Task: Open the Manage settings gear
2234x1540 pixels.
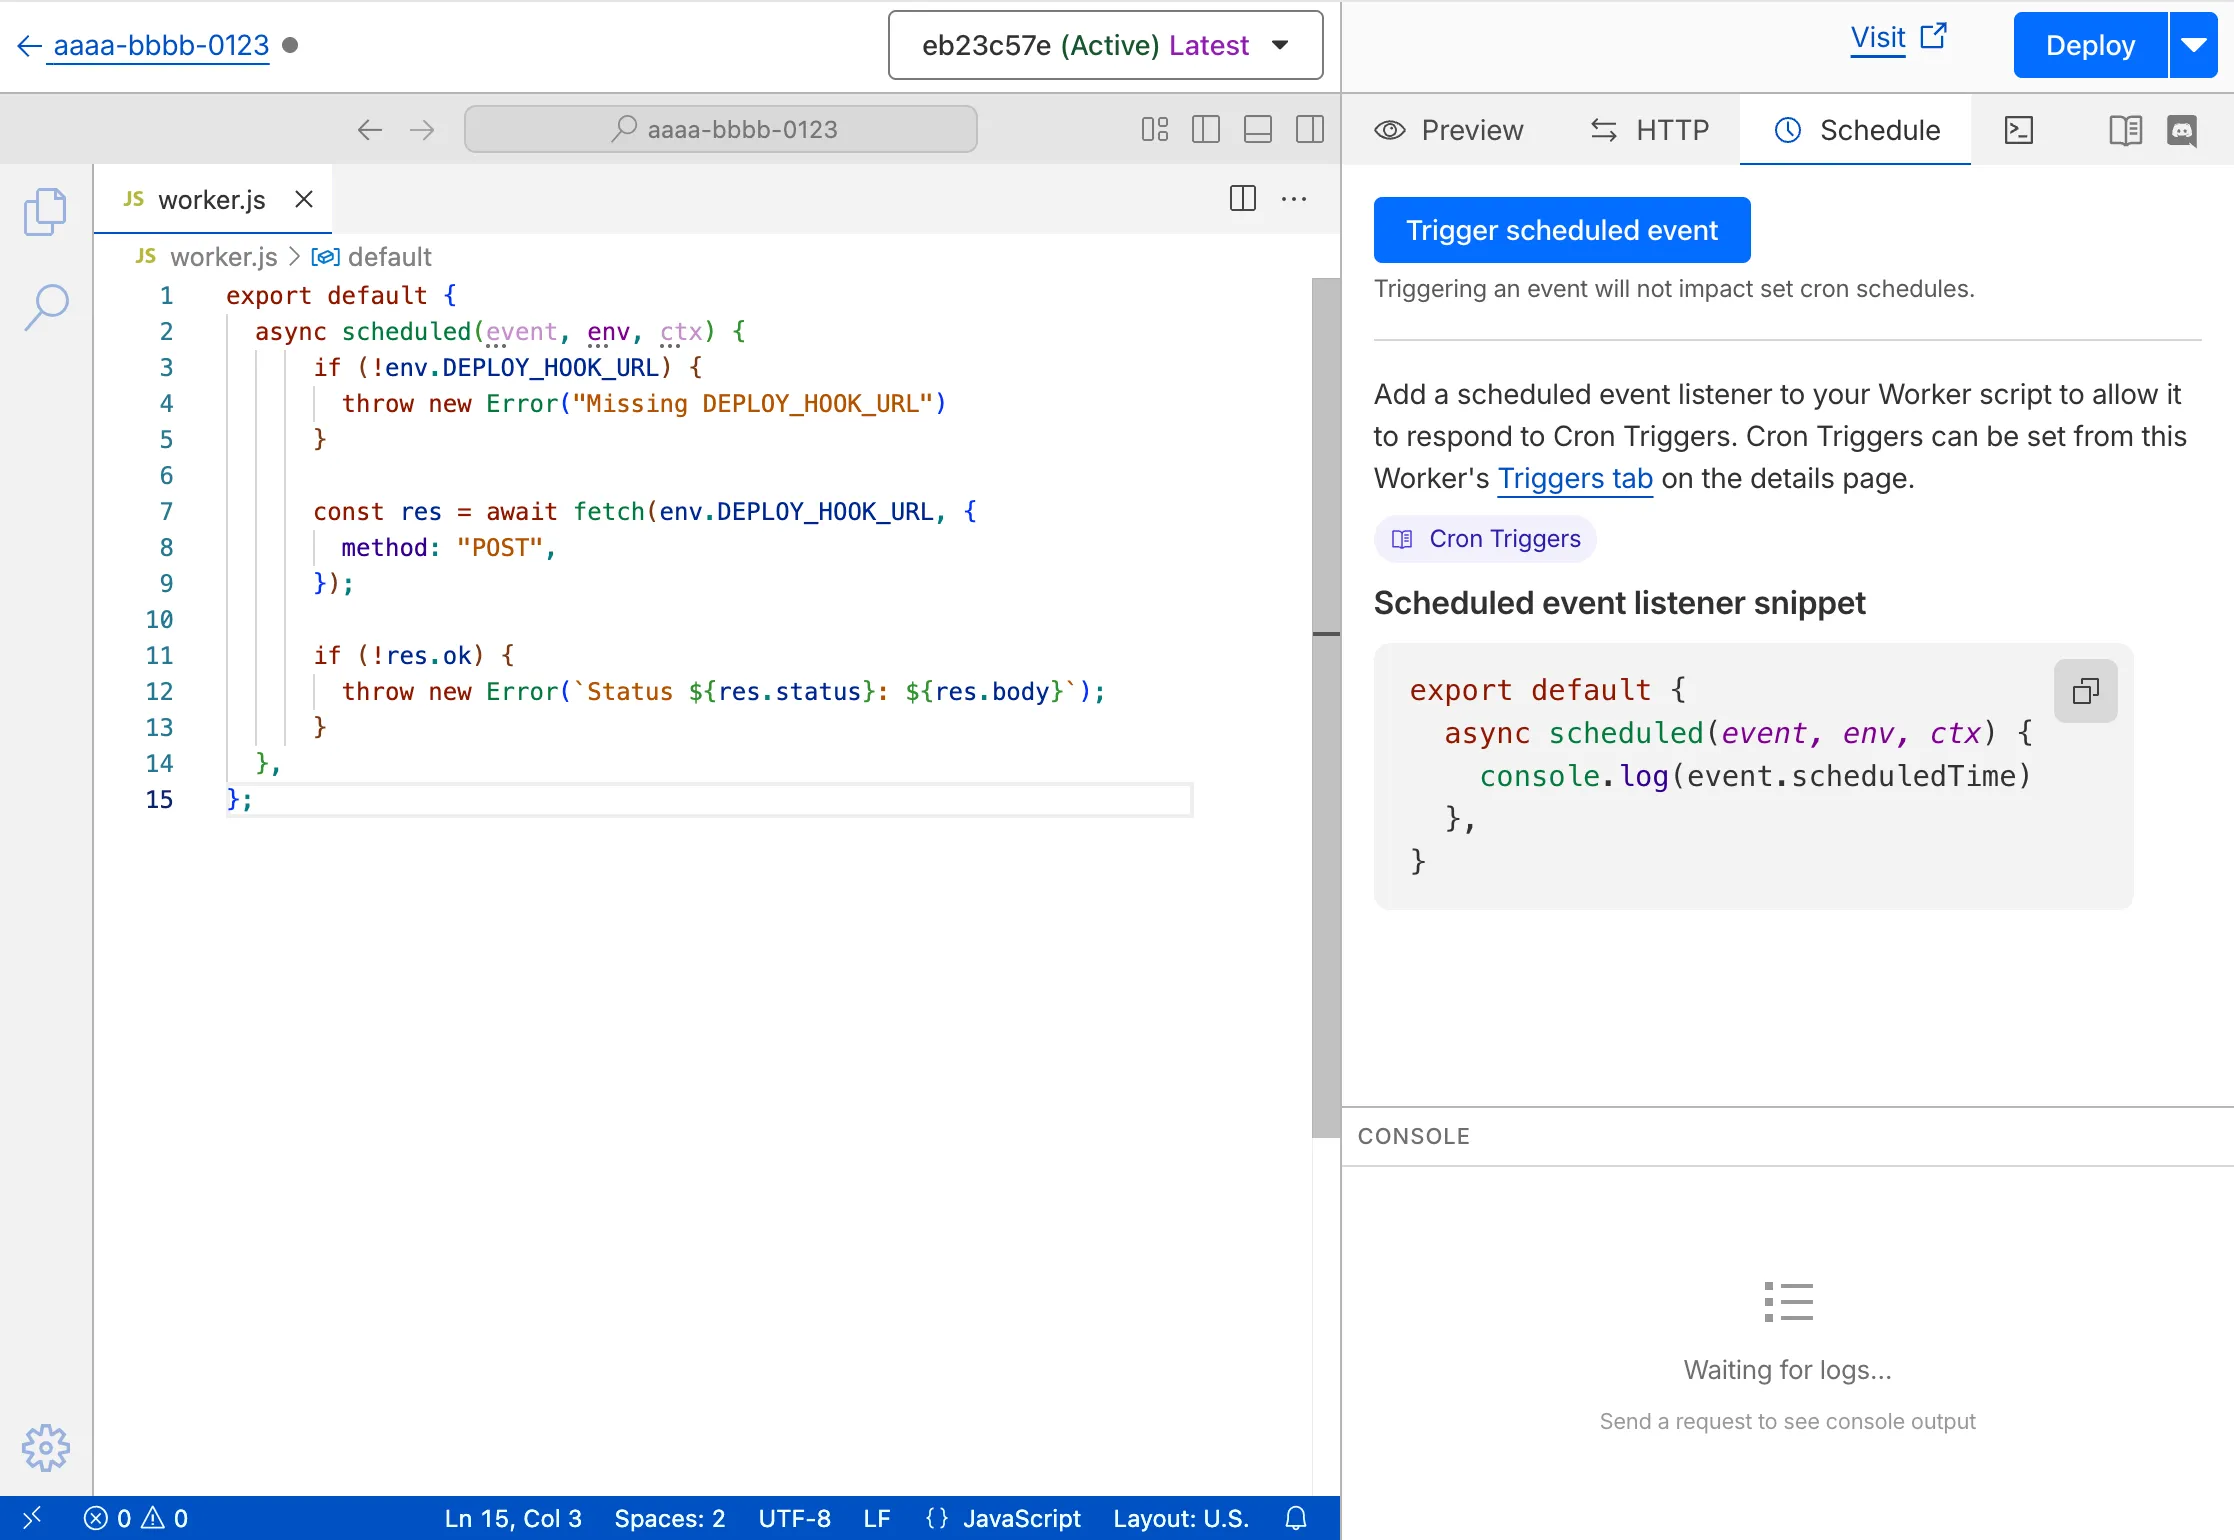Action: pyautogui.click(x=45, y=1448)
